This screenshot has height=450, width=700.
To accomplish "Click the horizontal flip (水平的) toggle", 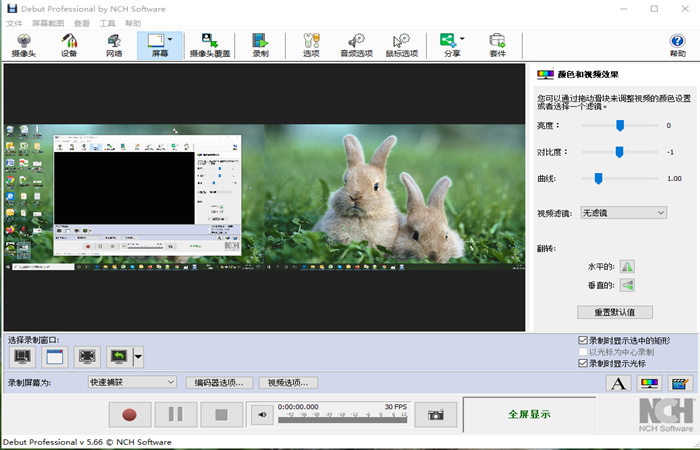I will 627,267.
